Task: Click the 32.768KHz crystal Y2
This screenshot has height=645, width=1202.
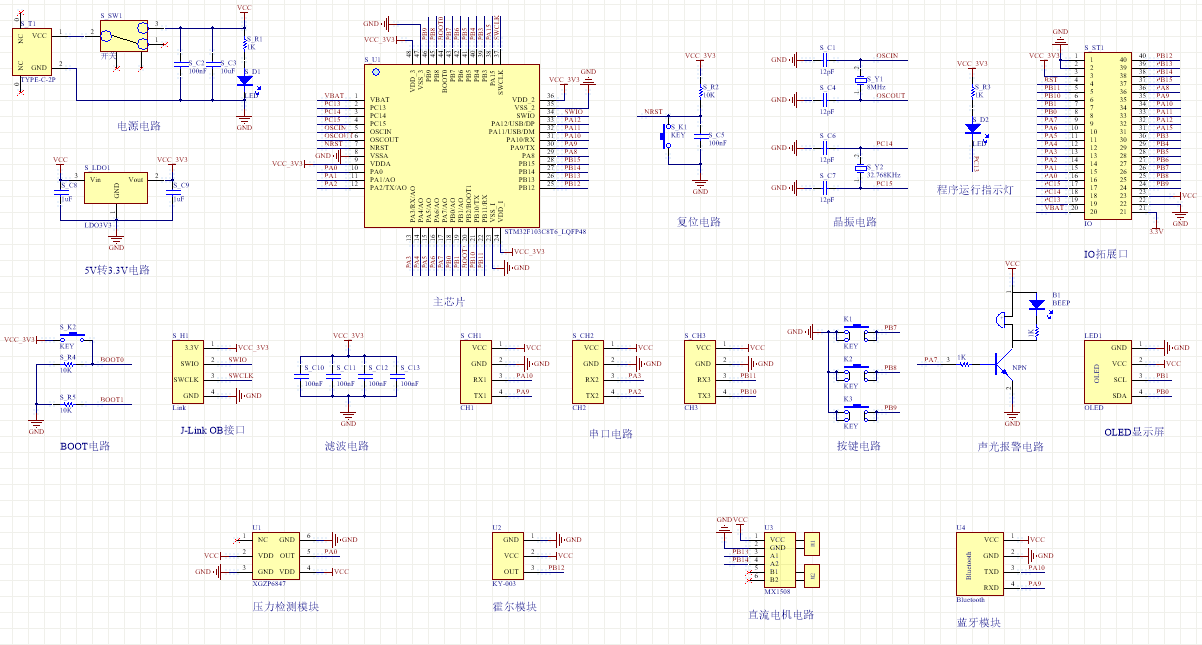Action: click(859, 167)
